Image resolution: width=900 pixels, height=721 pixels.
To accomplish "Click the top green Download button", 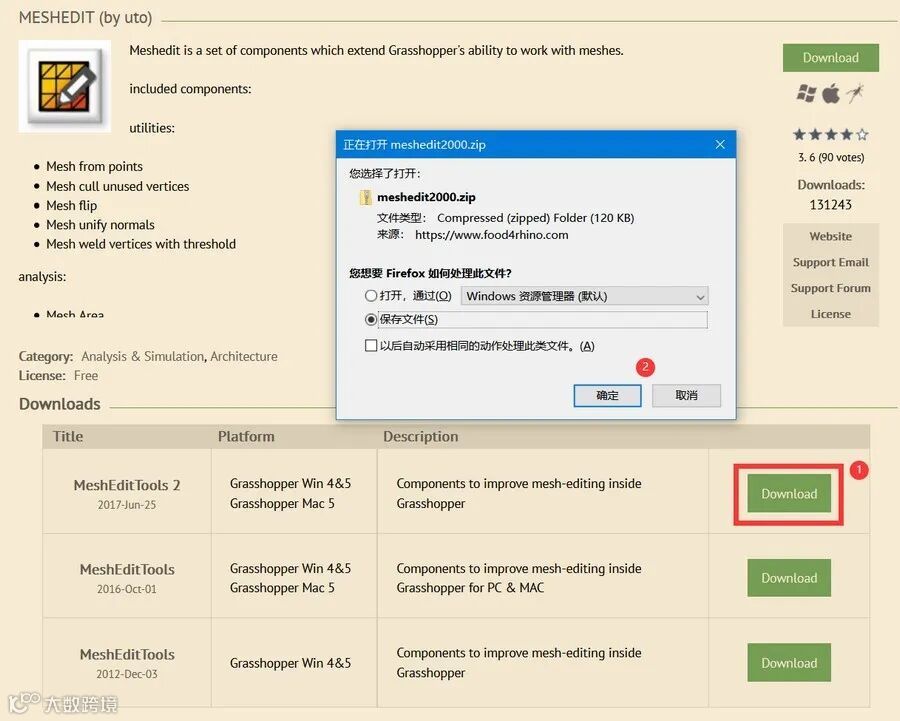I will (831, 58).
